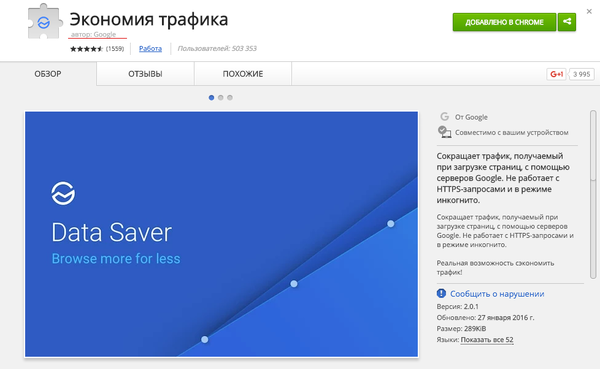Click the 3 995 plus-one count
Image resolution: width=600 pixels, height=369 pixels.
click(x=581, y=74)
